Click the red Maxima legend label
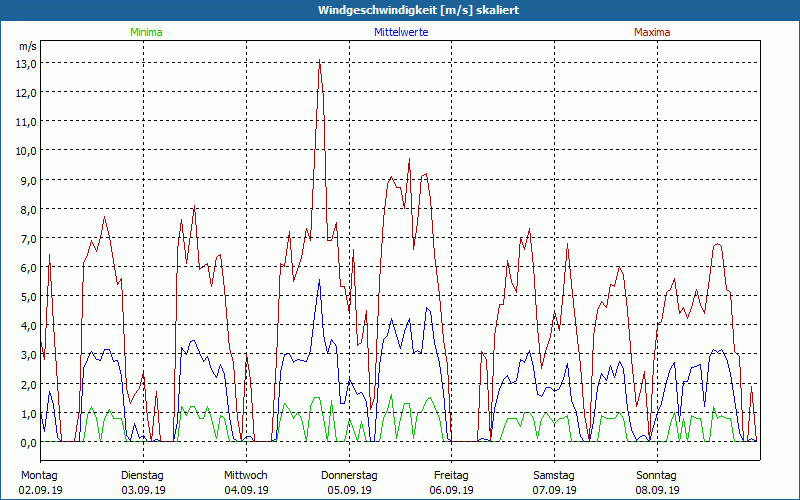This screenshot has height=500, width=800. pos(652,32)
